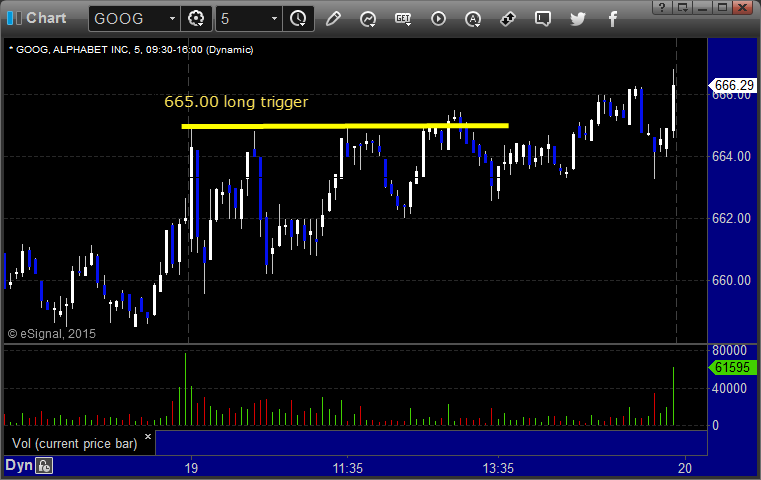
Task: Click the Chart window title
Action: [x=46, y=18]
